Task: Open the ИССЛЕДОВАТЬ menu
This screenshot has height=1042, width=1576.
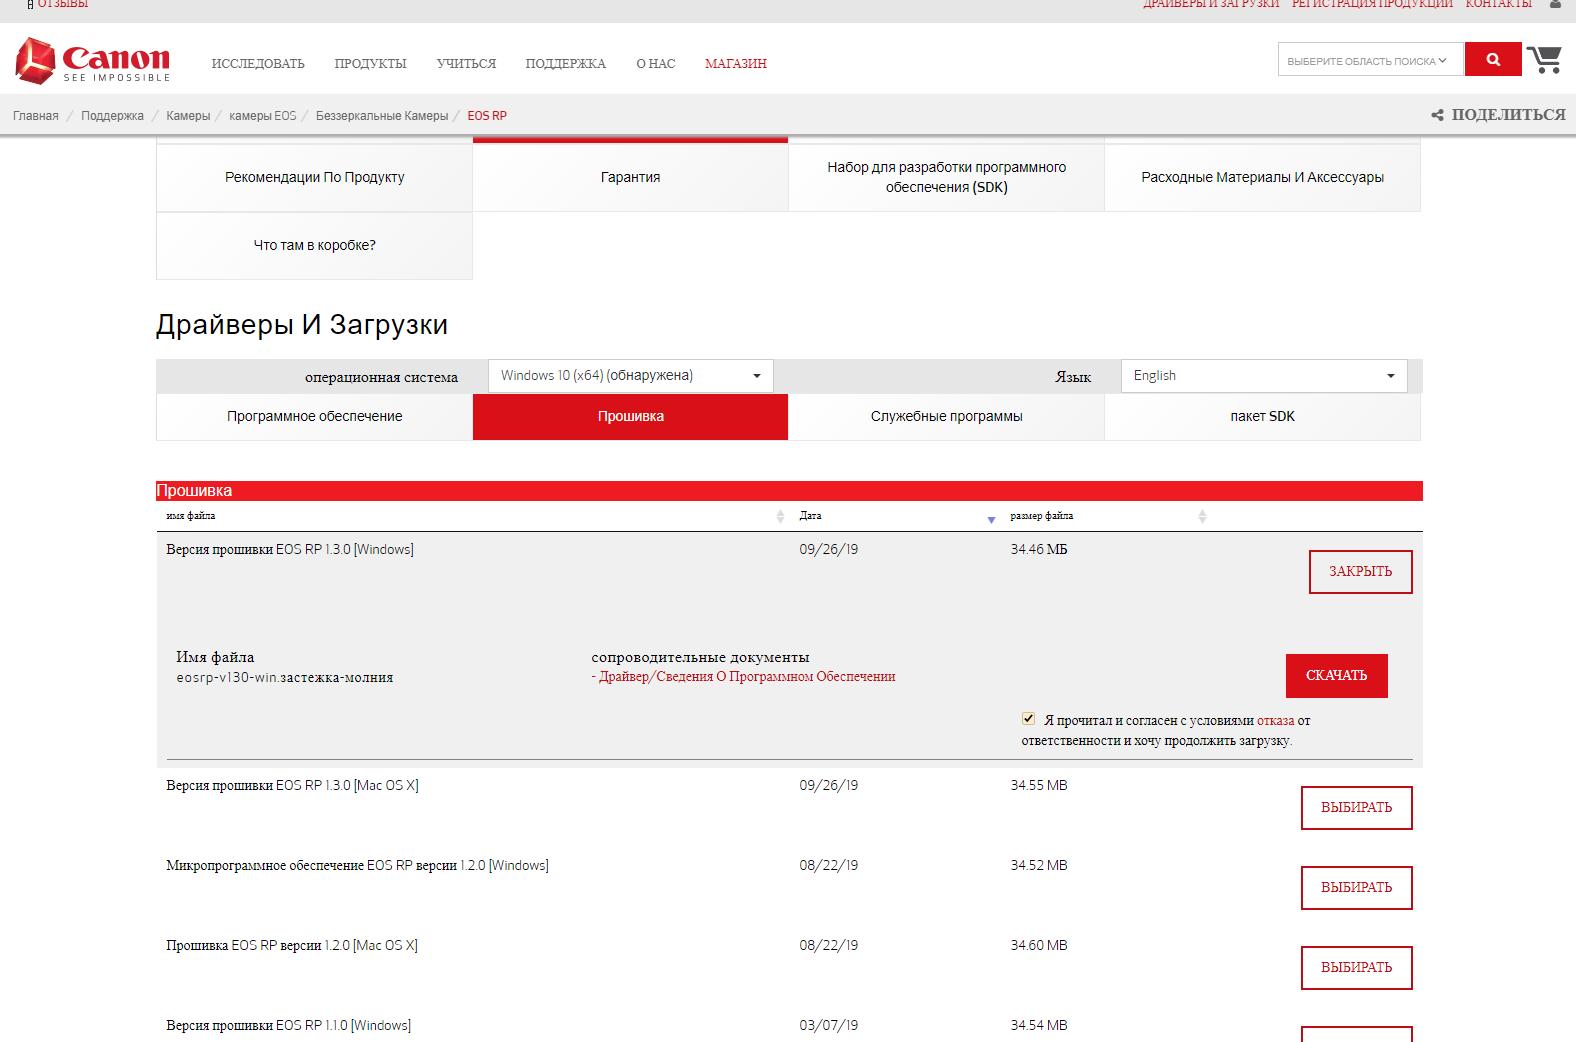Action: [x=258, y=63]
